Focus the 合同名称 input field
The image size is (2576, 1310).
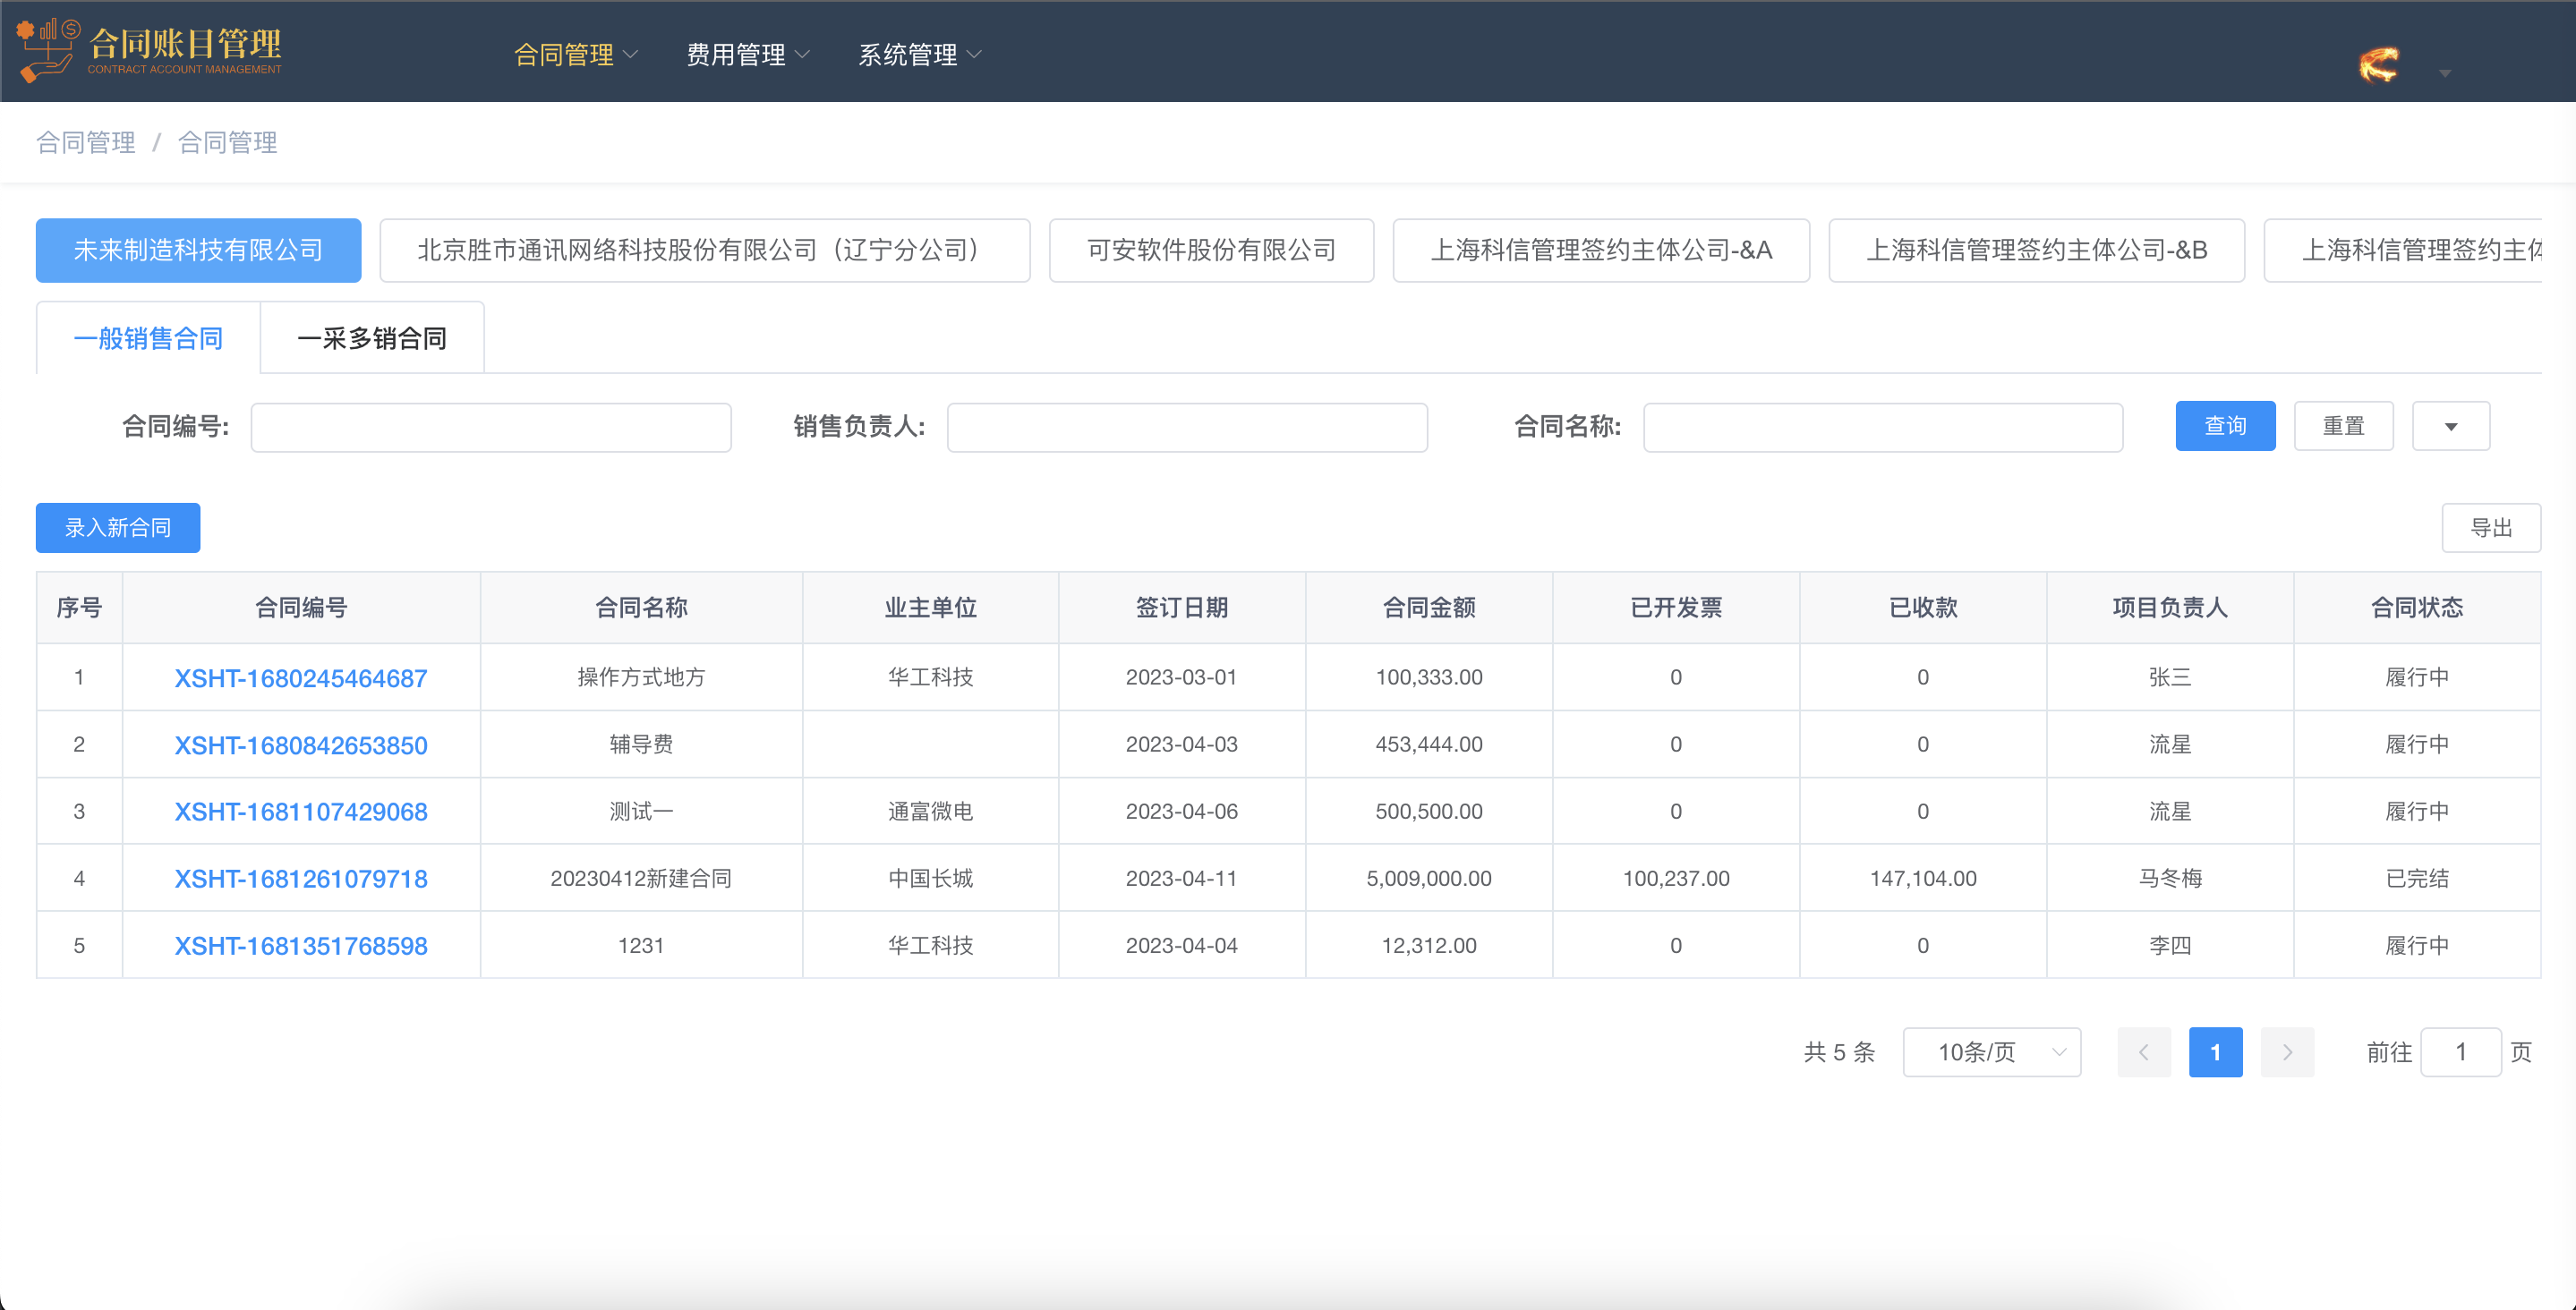[x=1883, y=427]
